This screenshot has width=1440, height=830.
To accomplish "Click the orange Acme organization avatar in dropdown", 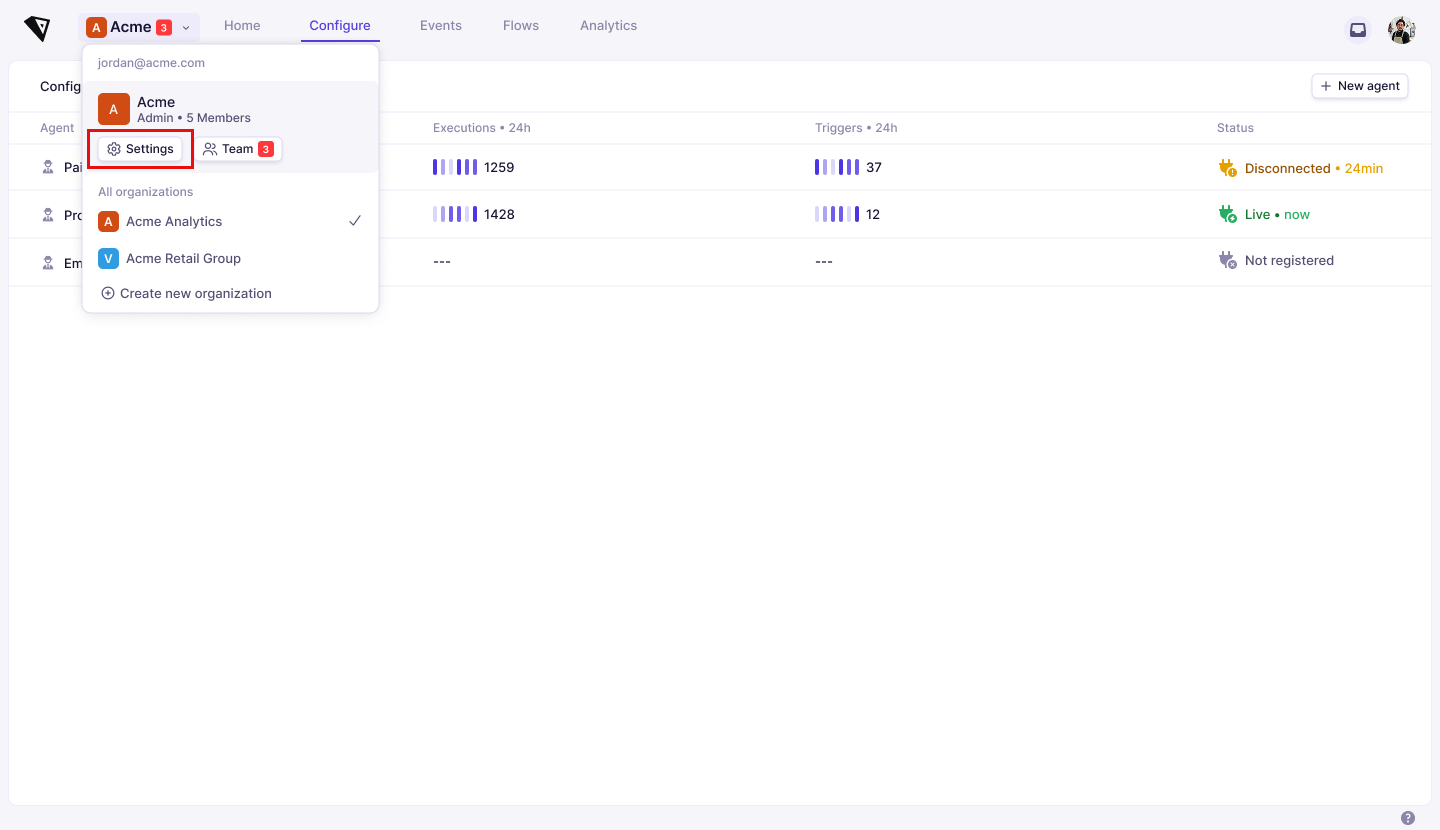I will pos(114,109).
